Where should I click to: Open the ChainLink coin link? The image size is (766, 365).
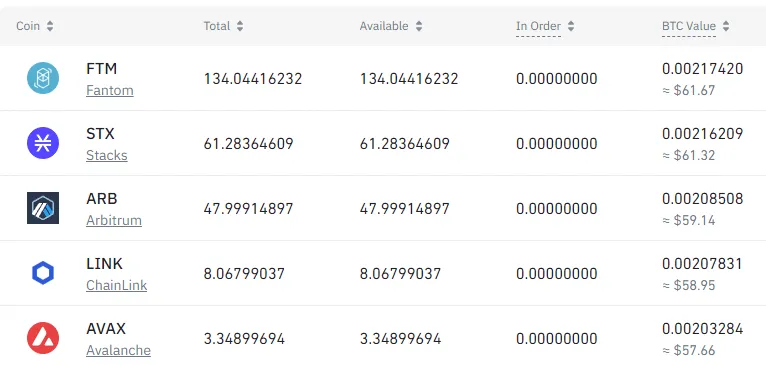(116, 285)
